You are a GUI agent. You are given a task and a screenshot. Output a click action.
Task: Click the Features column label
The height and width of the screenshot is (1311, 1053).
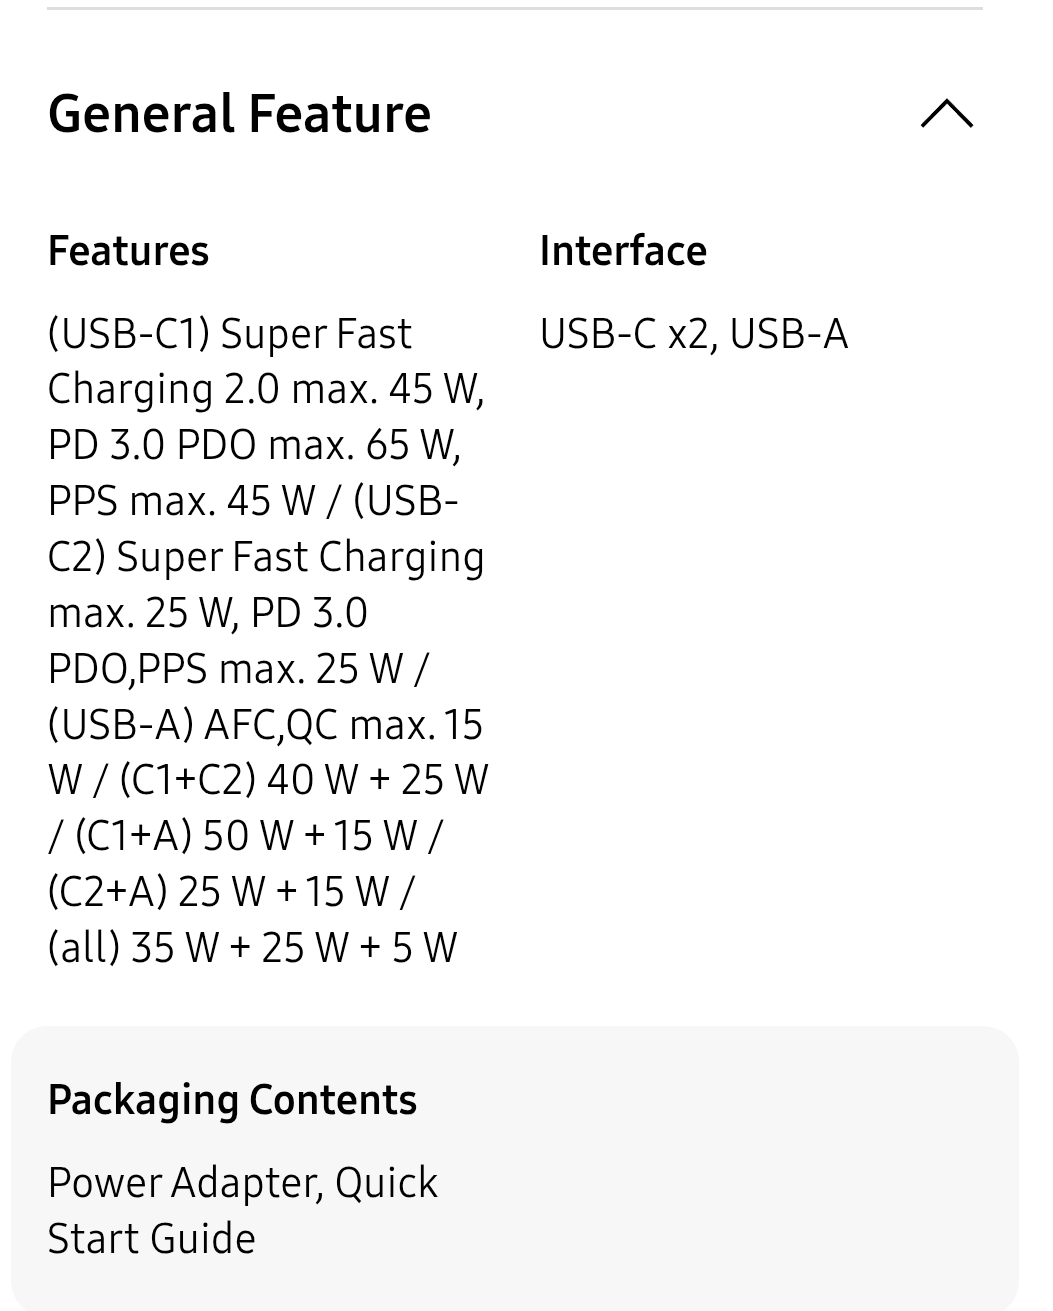(127, 250)
